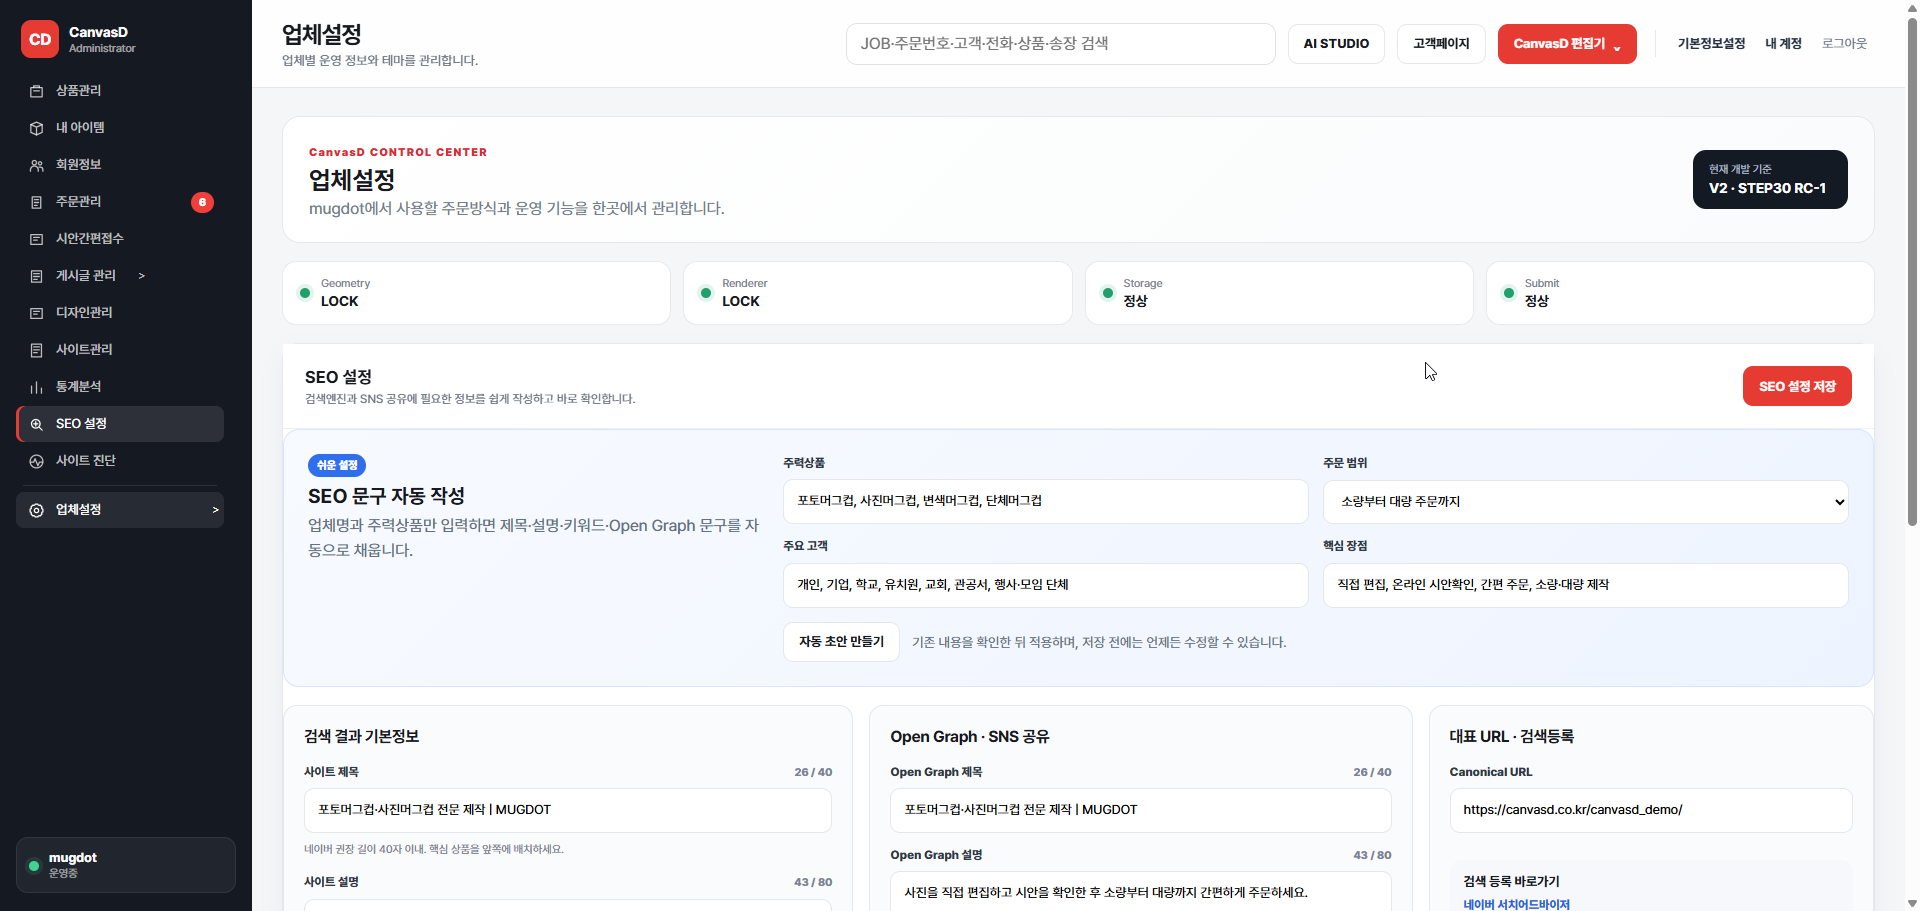Click the 상품관리 sidebar icon
This screenshot has width=1920, height=911.
37,91
